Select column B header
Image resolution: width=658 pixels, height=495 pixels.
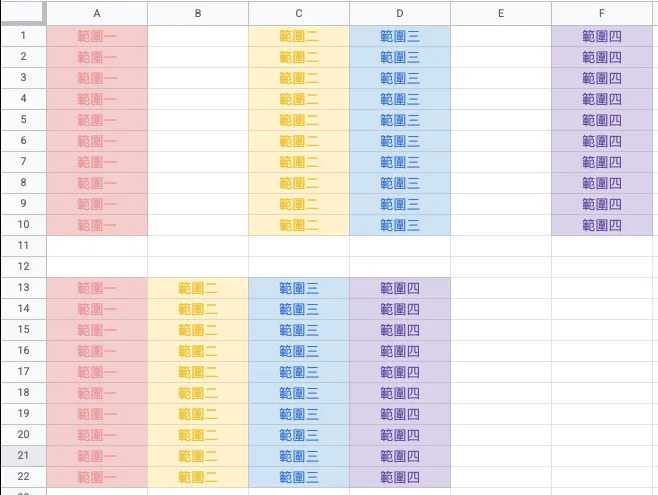point(198,13)
